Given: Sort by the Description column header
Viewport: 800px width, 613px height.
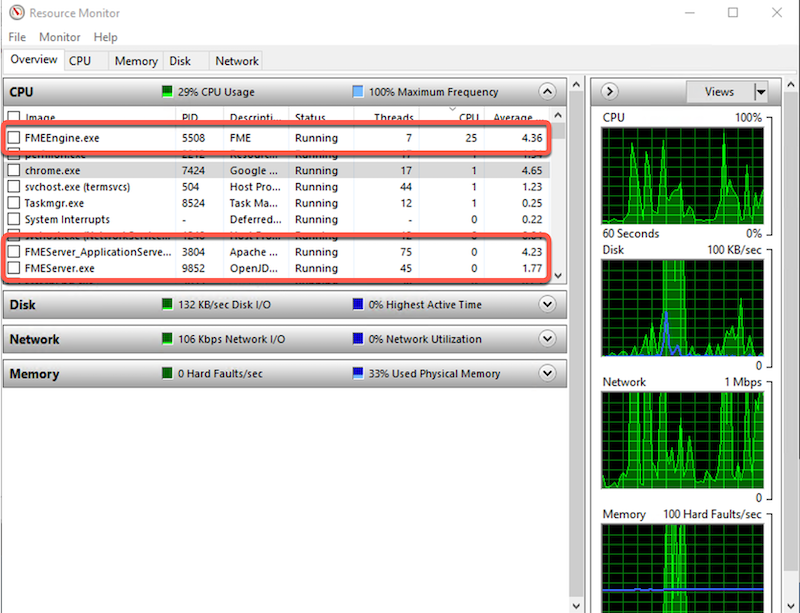Looking at the screenshot, I should click(x=255, y=116).
